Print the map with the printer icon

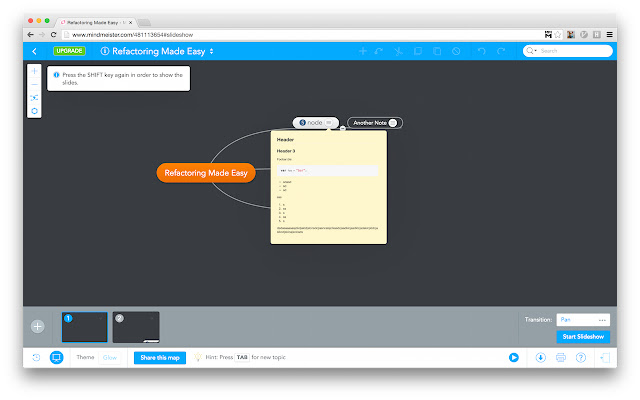pos(560,358)
